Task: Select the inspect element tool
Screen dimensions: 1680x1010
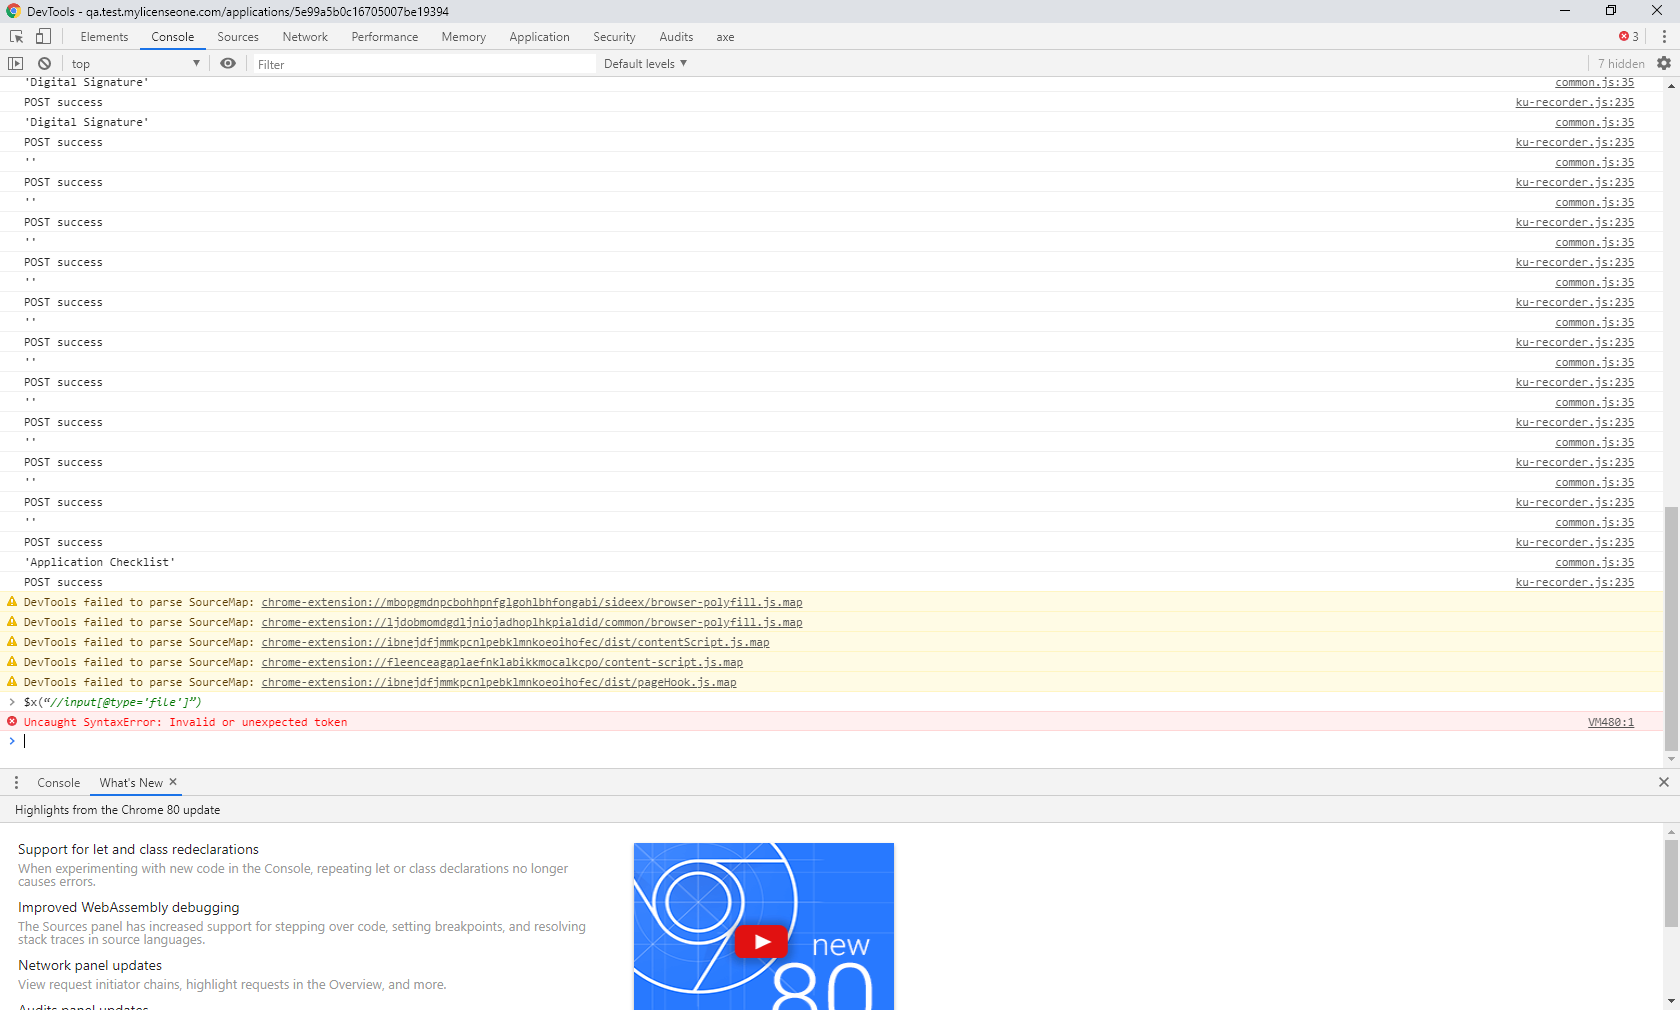Action: [15, 36]
